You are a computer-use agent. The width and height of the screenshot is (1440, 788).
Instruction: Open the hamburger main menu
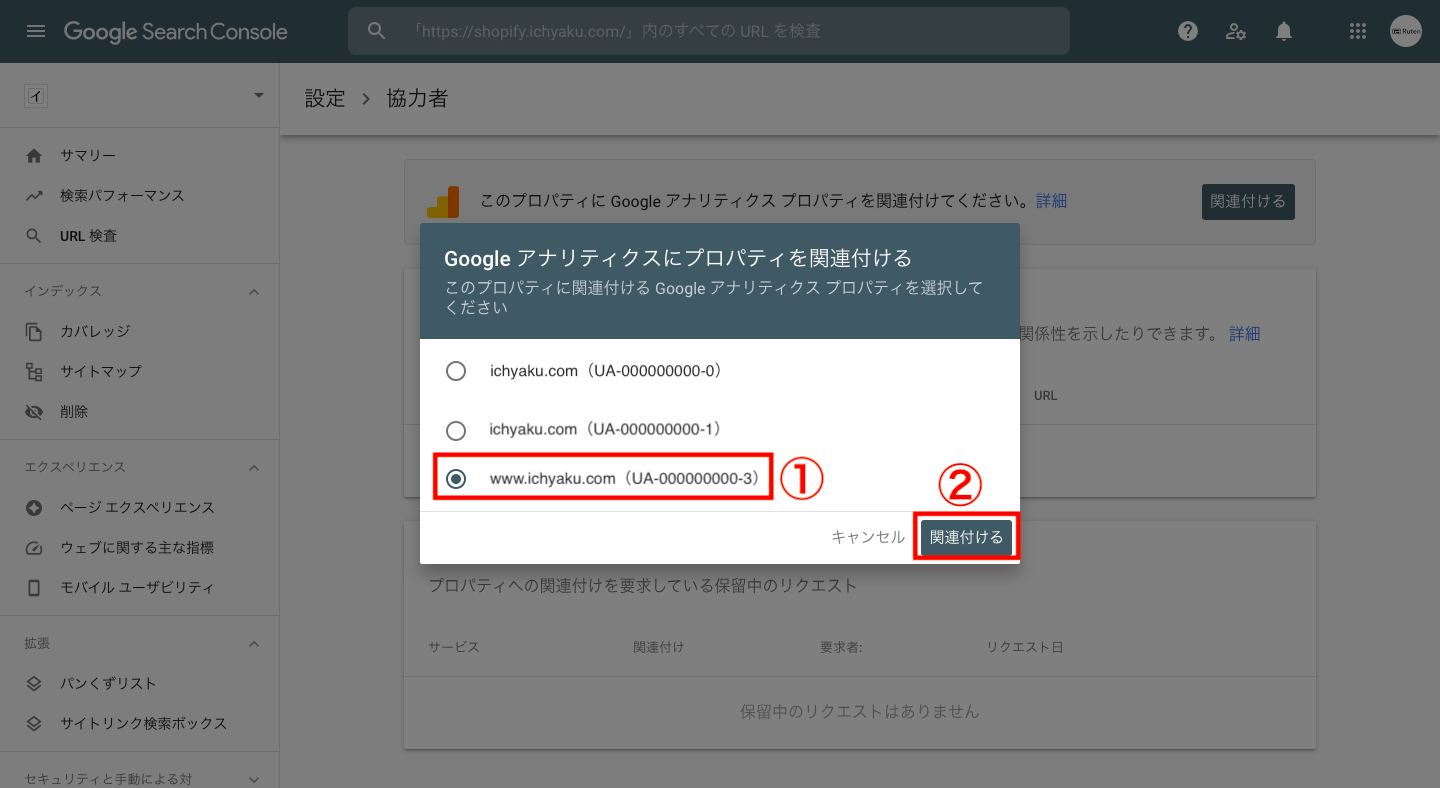[36, 31]
